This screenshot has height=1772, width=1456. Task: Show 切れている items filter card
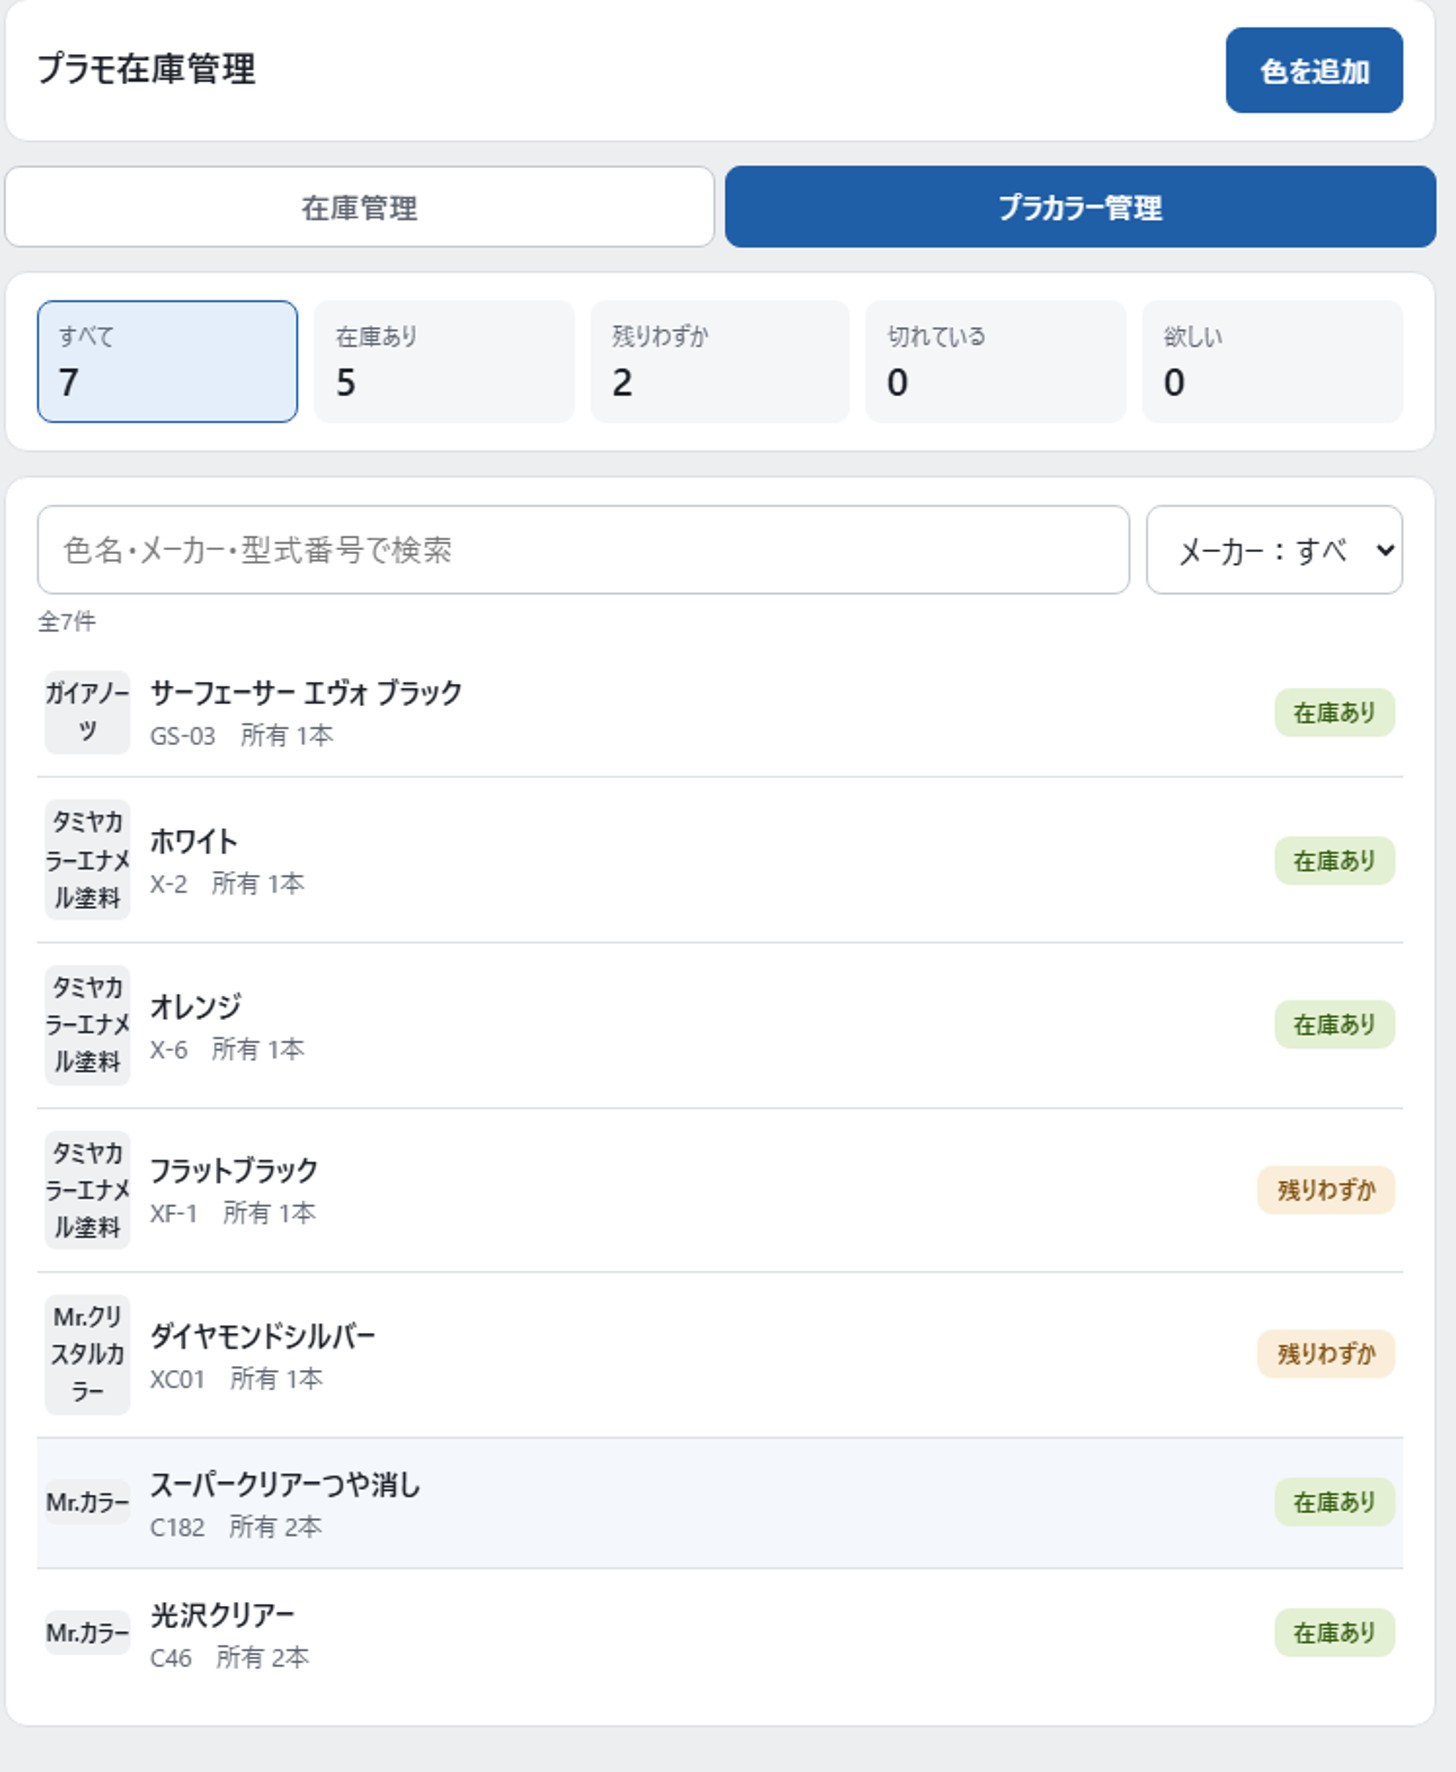(x=996, y=361)
